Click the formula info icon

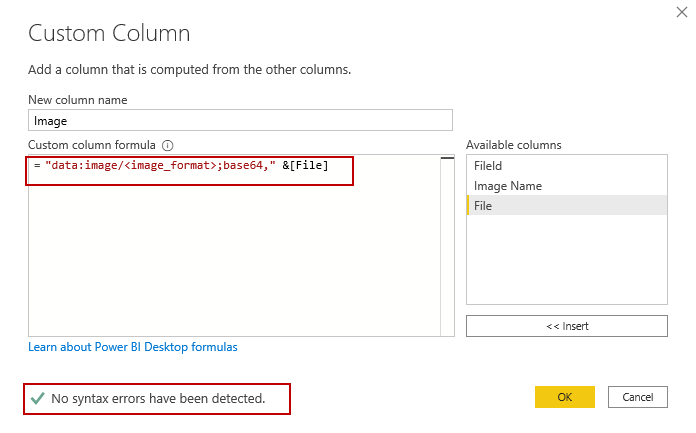click(168, 145)
